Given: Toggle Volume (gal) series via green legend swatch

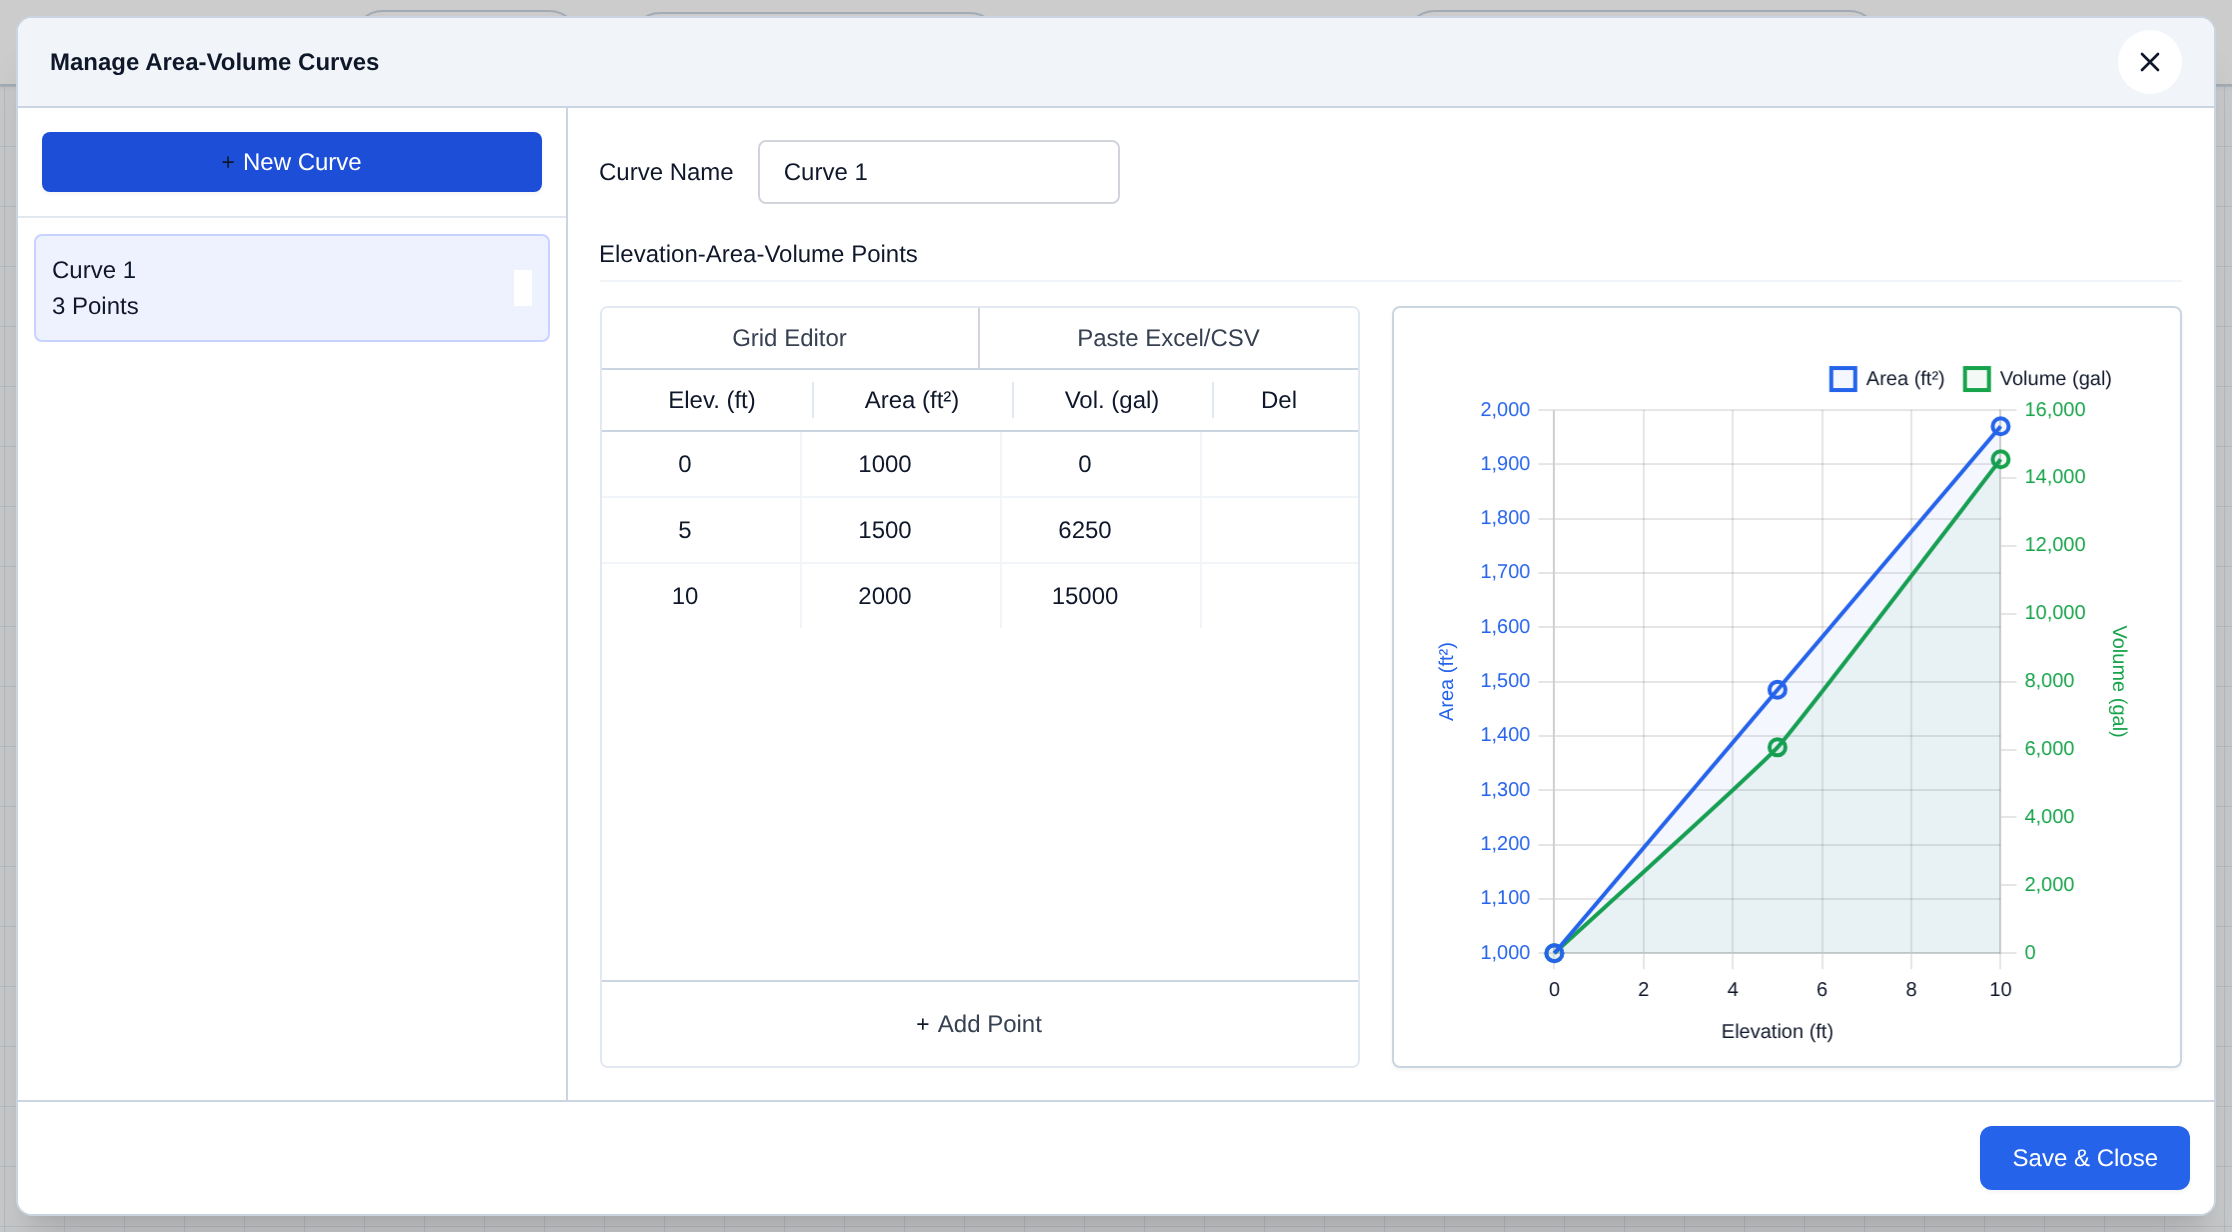Looking at the screenshot, I should (x=1976, y=379).
